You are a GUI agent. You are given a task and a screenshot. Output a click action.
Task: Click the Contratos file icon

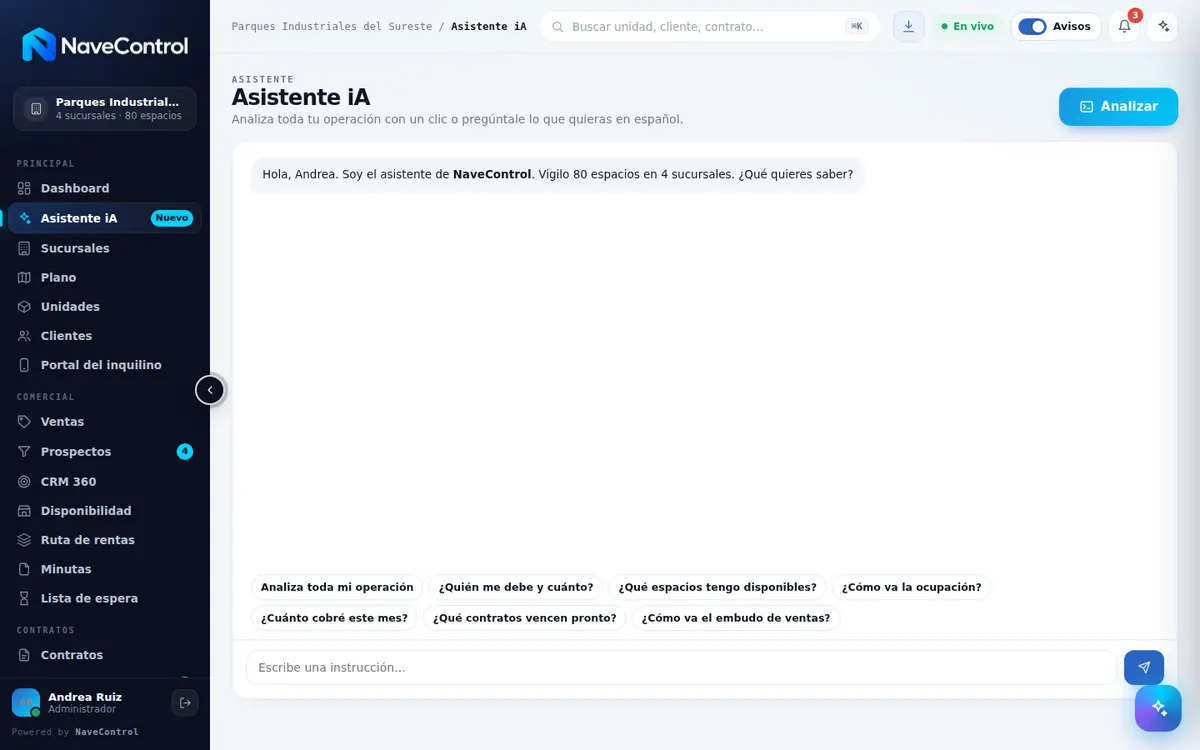[25, 655]
